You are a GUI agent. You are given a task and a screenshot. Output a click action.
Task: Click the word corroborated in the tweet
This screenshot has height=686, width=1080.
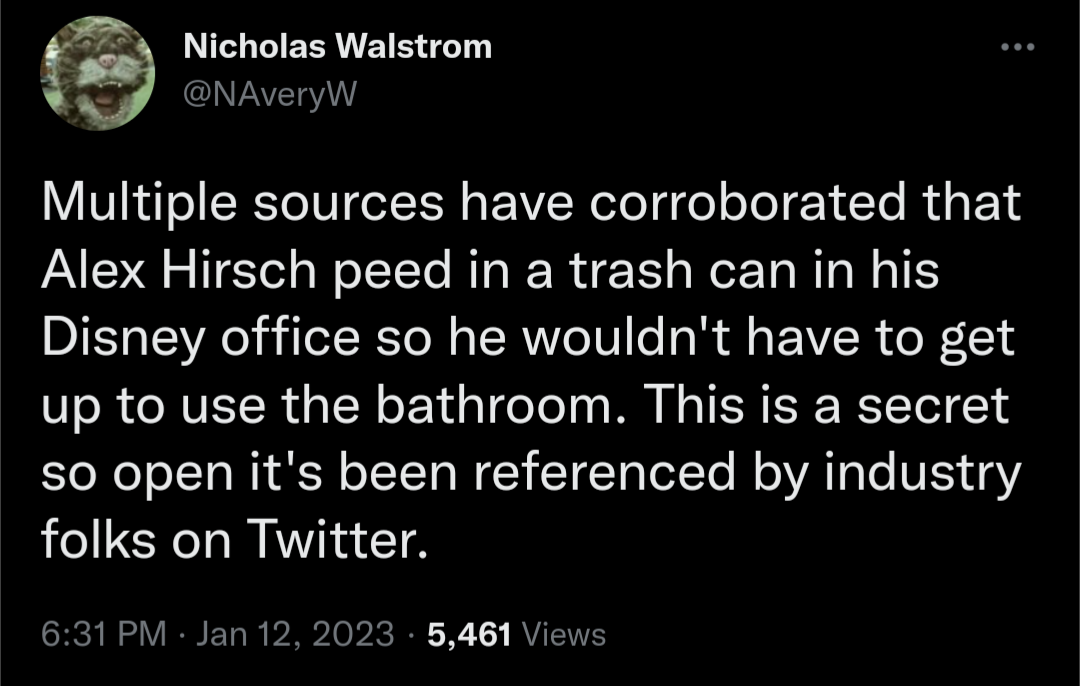point(746,202)
